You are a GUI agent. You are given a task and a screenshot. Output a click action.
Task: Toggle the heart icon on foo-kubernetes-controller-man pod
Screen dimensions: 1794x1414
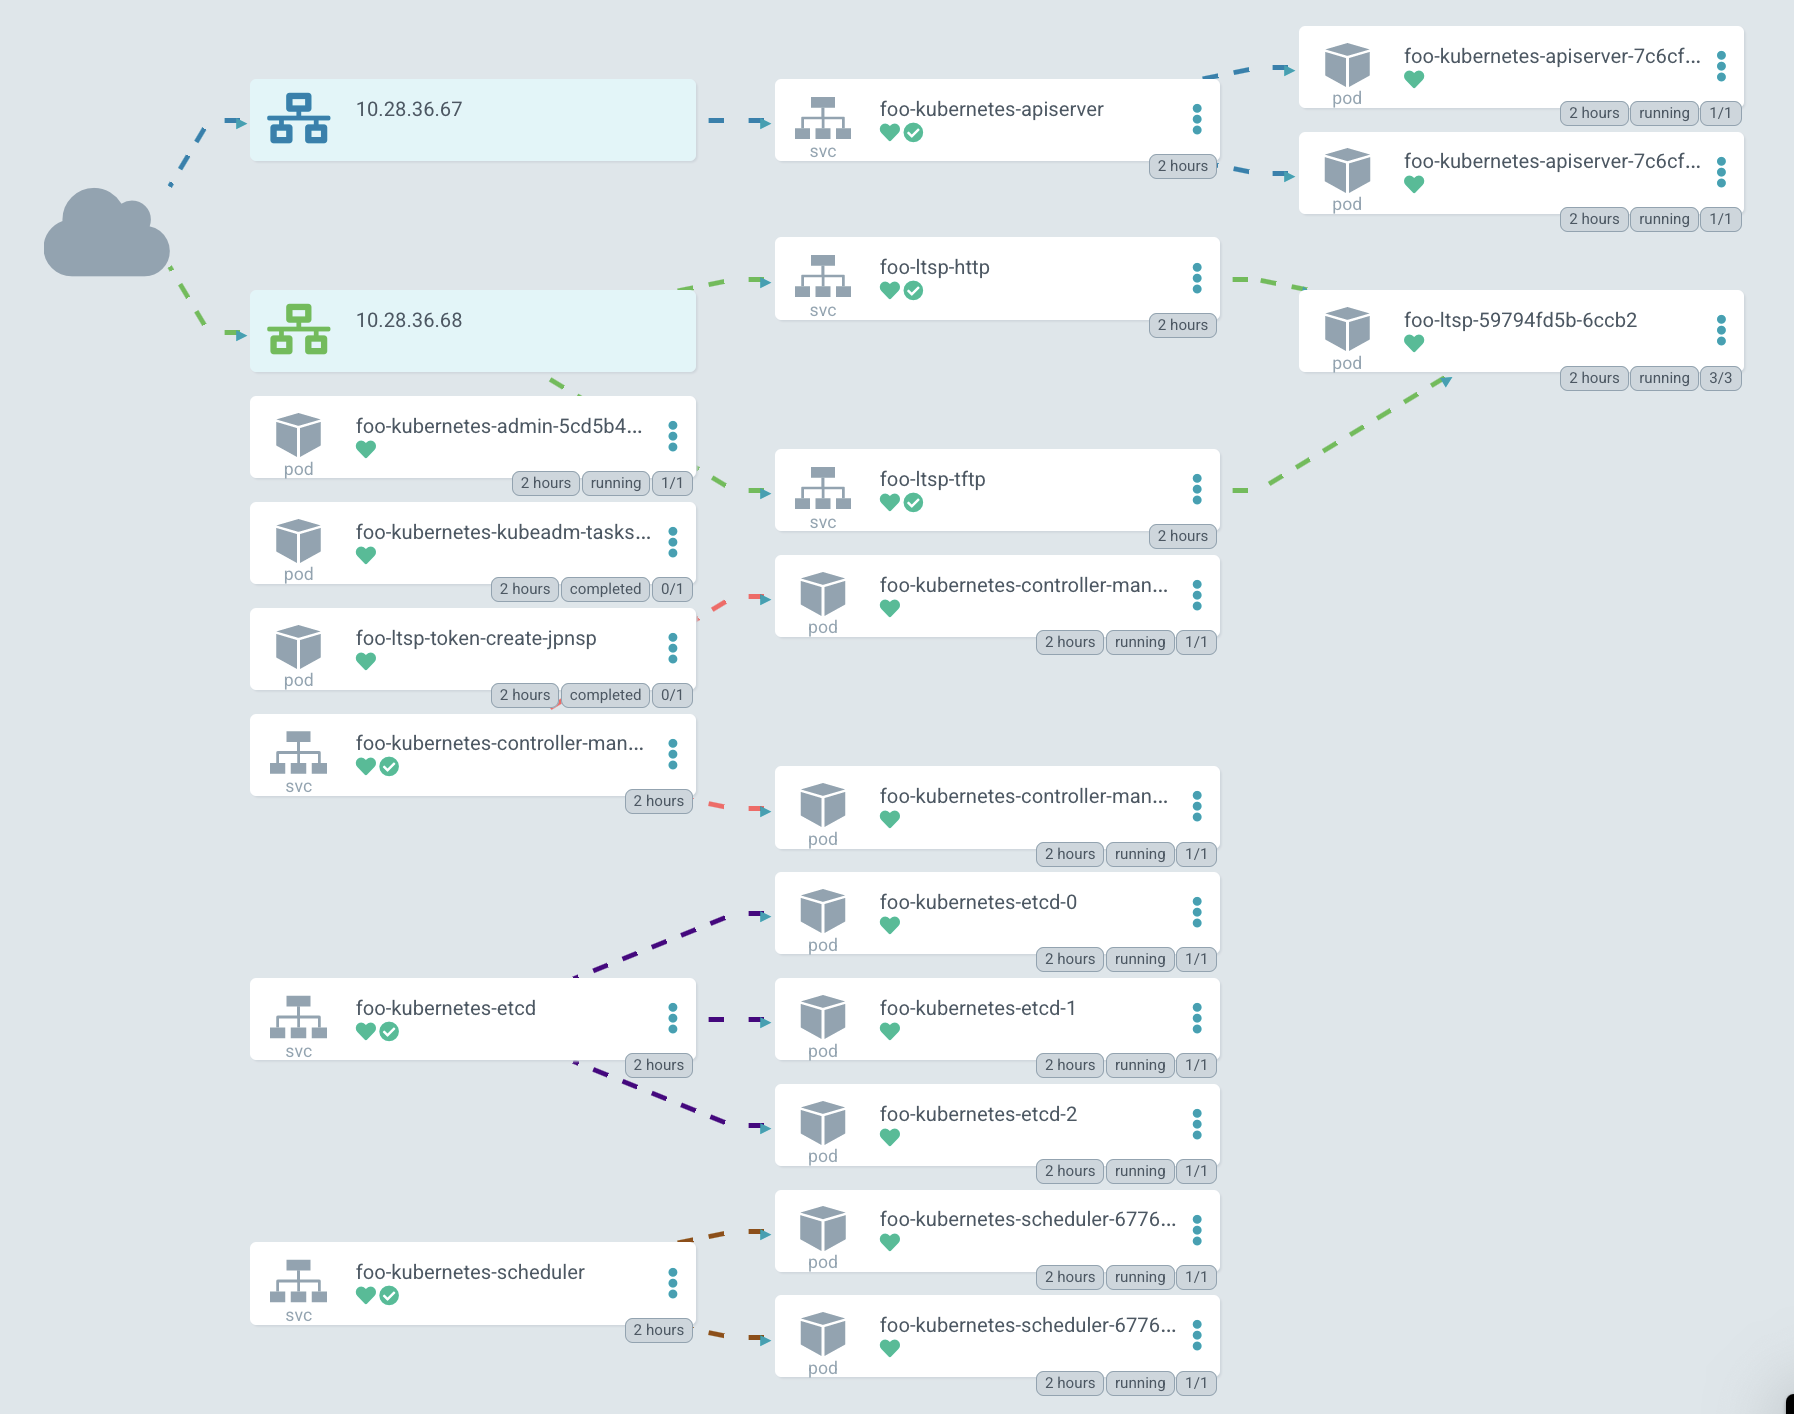click(889, 608)
